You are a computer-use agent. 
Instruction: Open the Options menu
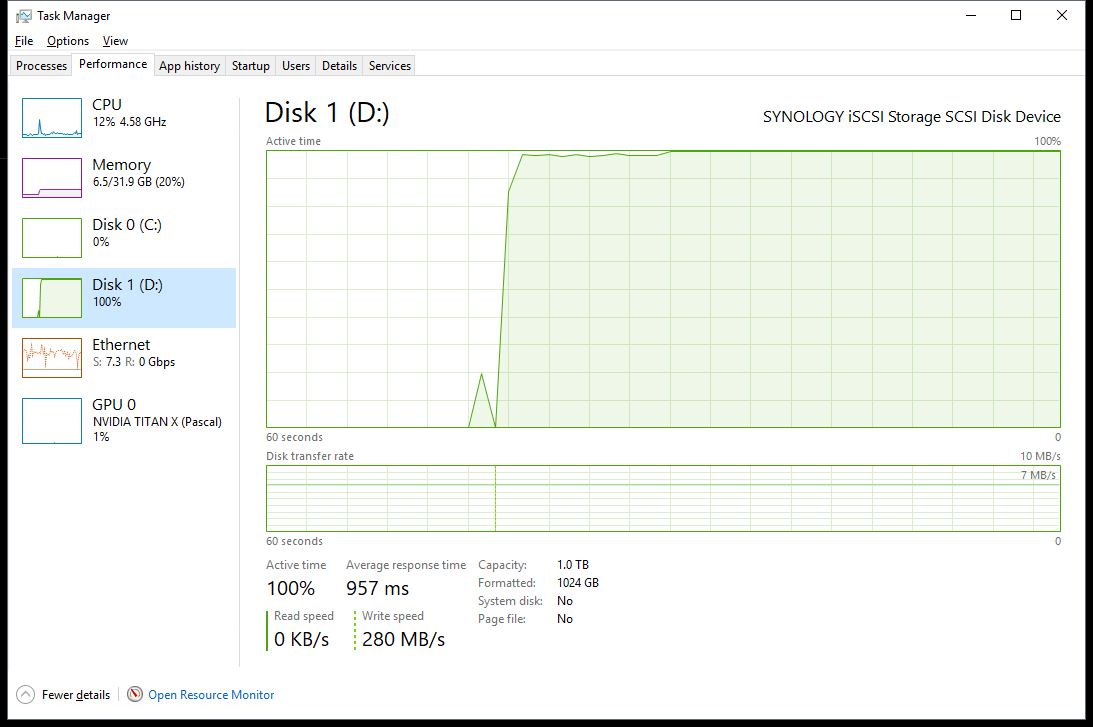[x=68, y=41]
